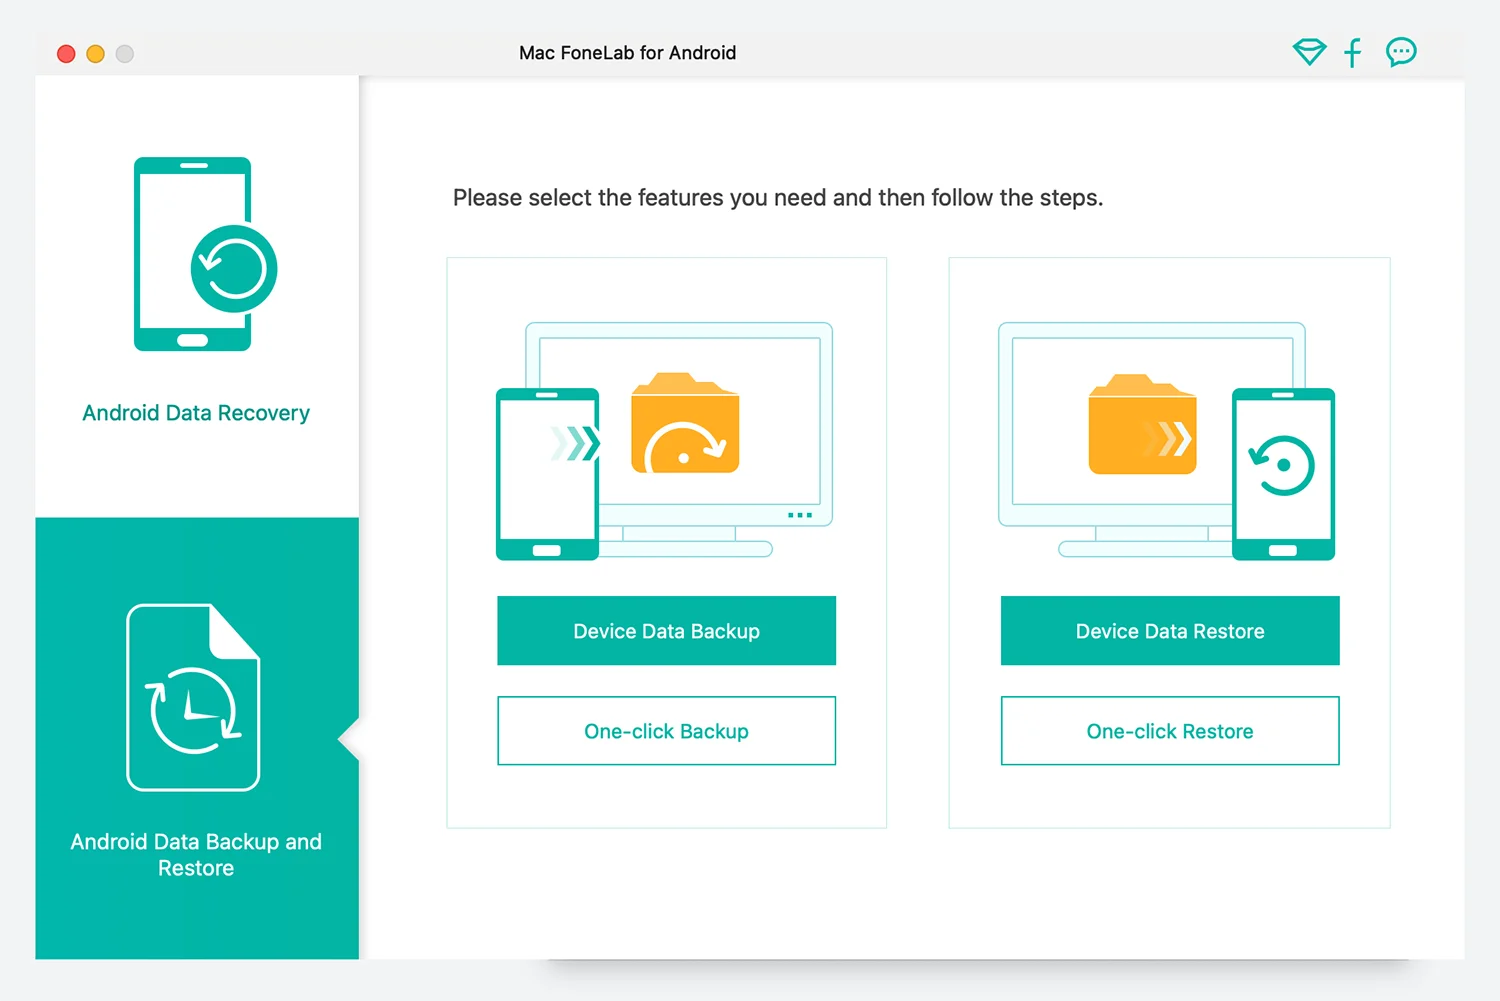Image resolution: width=1500 pixels, height=1001 pixels.
Task: Select the Android Data Recovery label
Action: 196,413
